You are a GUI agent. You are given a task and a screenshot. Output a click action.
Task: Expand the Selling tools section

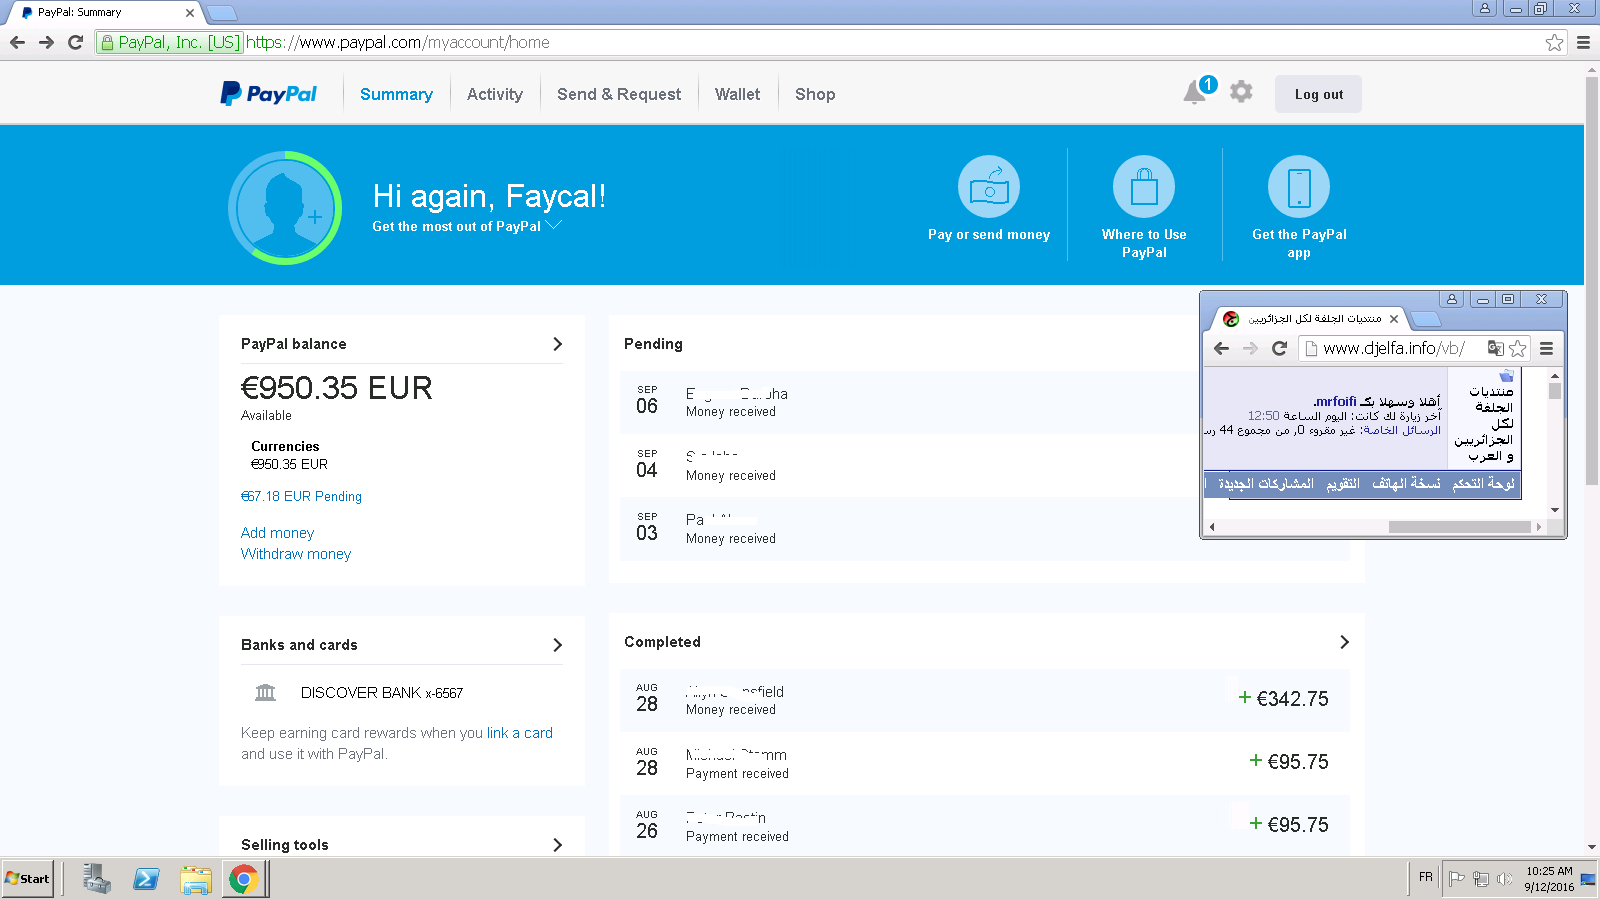coord(558,845)
